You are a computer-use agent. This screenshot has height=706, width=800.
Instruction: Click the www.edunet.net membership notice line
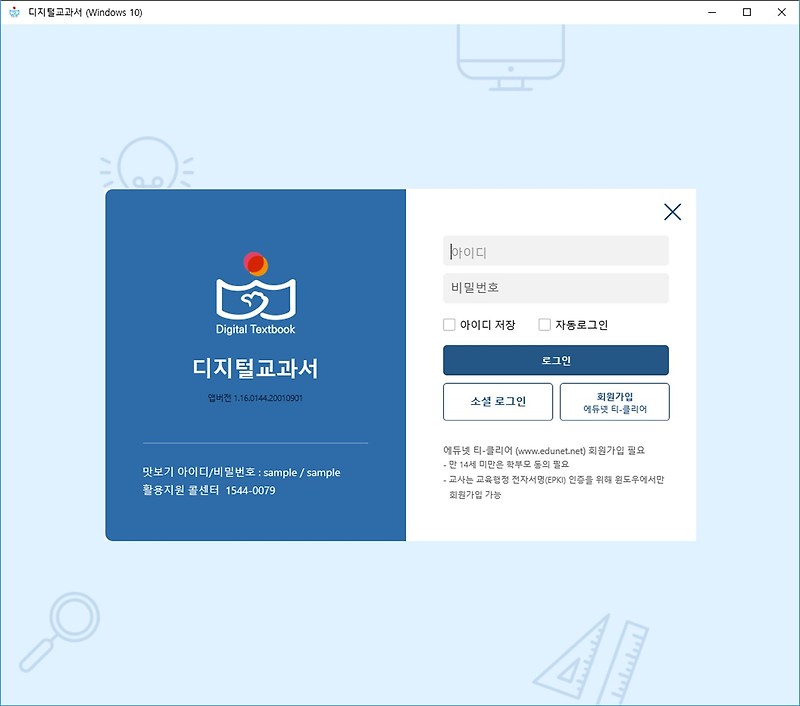tap(544, 450)
